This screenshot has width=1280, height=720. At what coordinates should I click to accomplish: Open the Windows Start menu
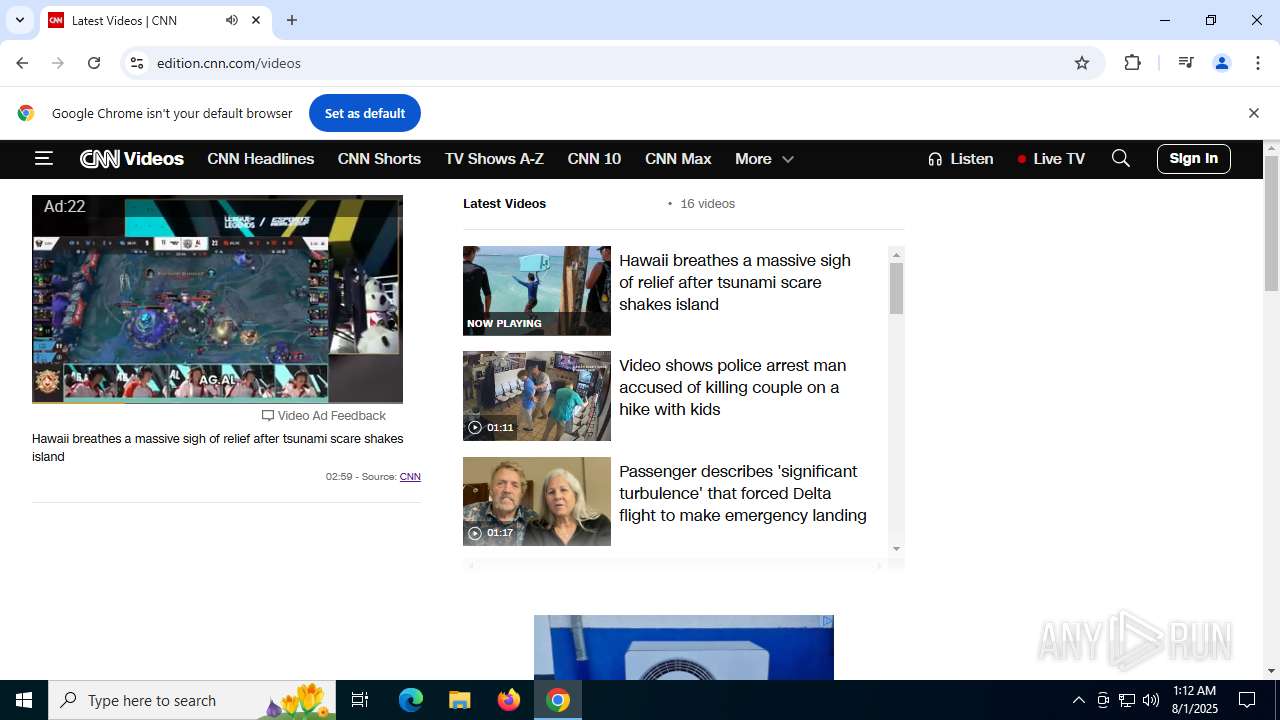click(24, 700)
